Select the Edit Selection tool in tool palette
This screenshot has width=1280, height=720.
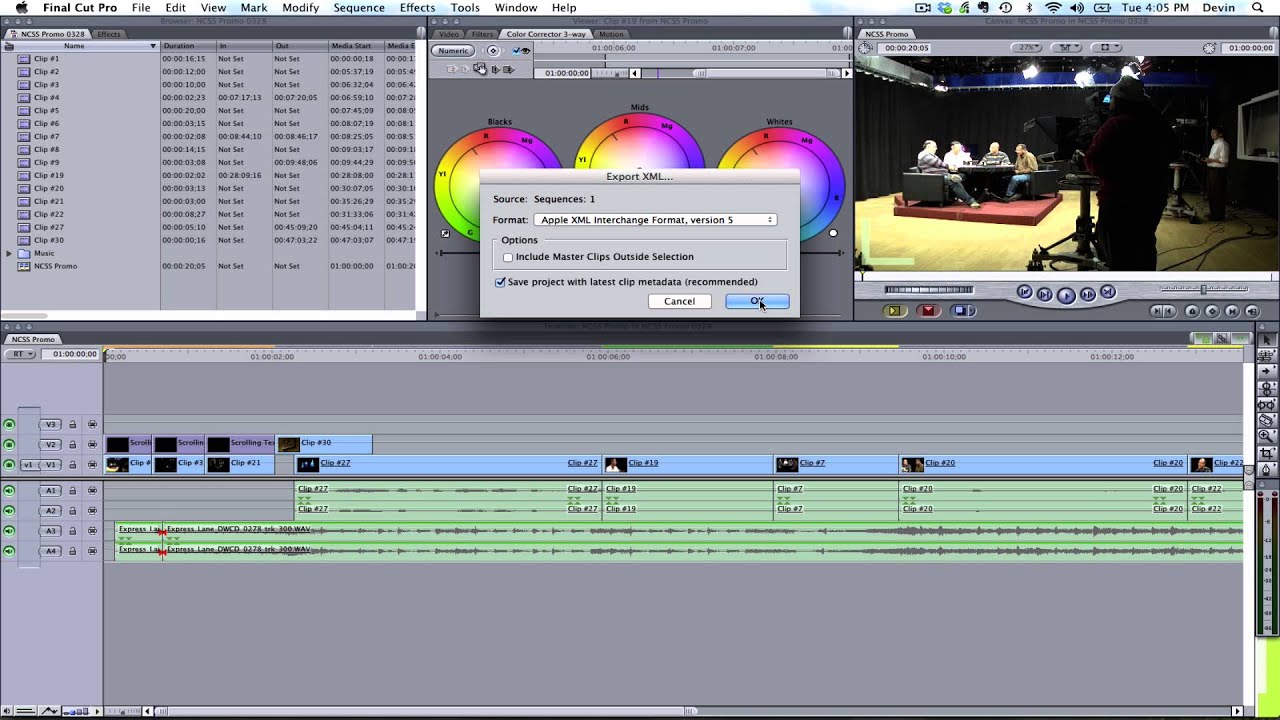pos(1267,356)
